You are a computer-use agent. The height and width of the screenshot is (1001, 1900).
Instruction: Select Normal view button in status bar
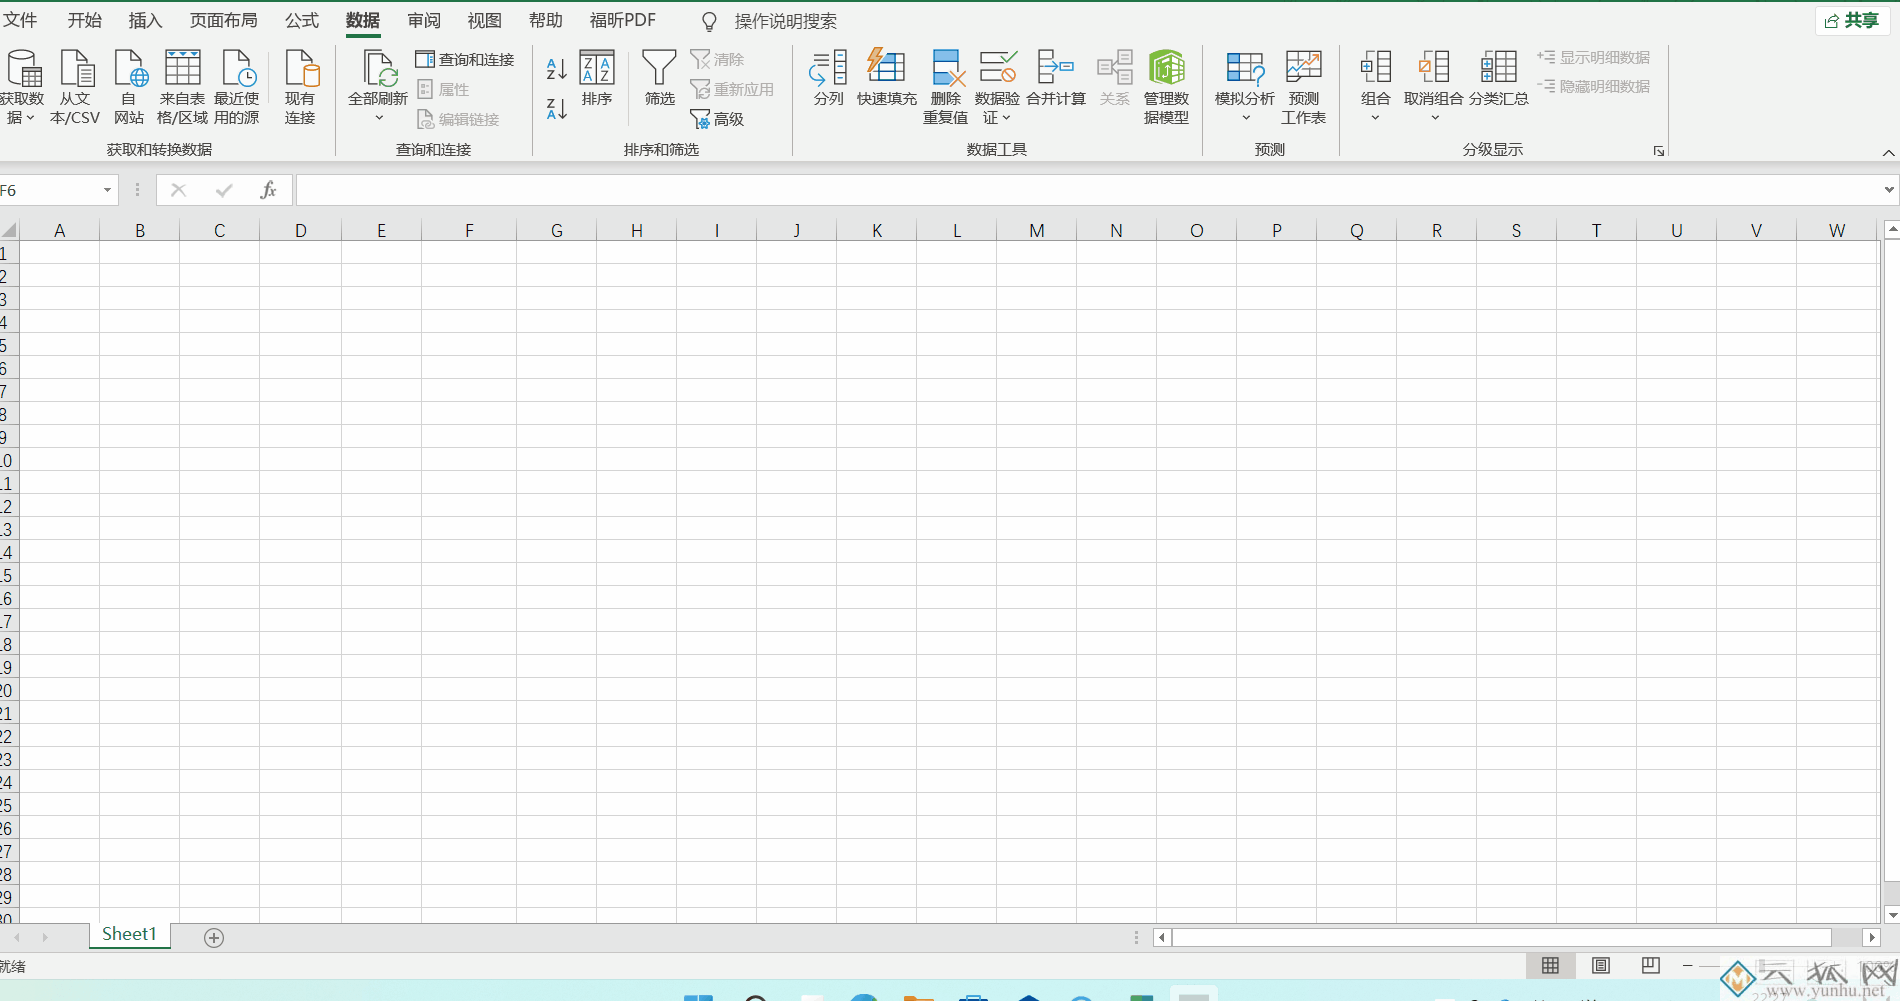1550,965
